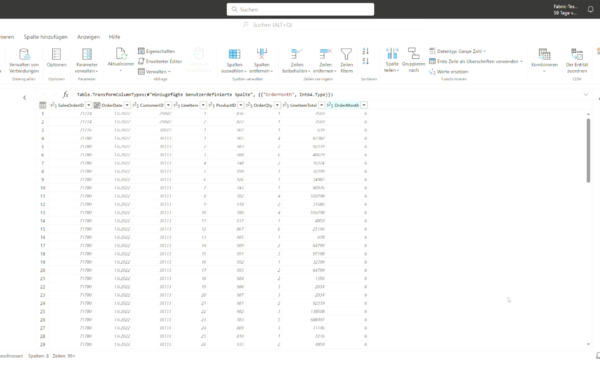The width and height of the screenshot is (600, 380).
Task: Click Der Entität zuordnen
Action: 577,60
